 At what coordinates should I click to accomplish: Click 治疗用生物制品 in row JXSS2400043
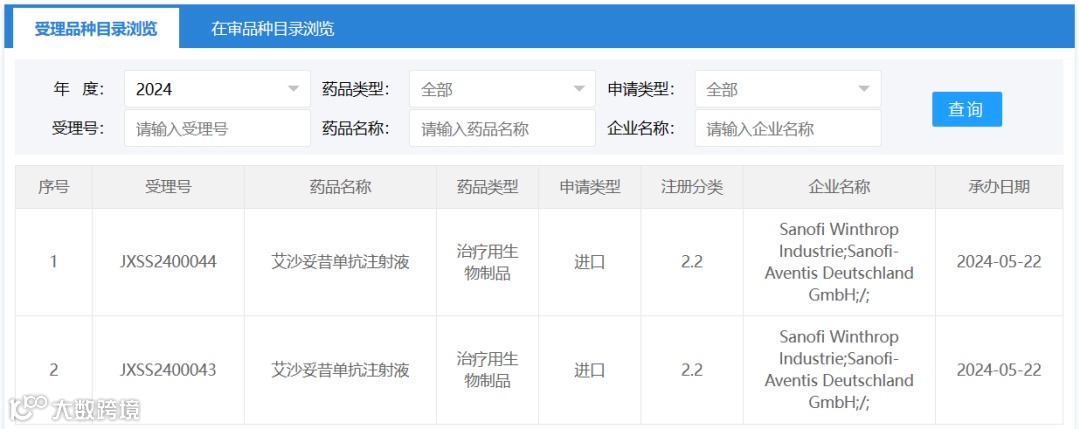[488, 370]
